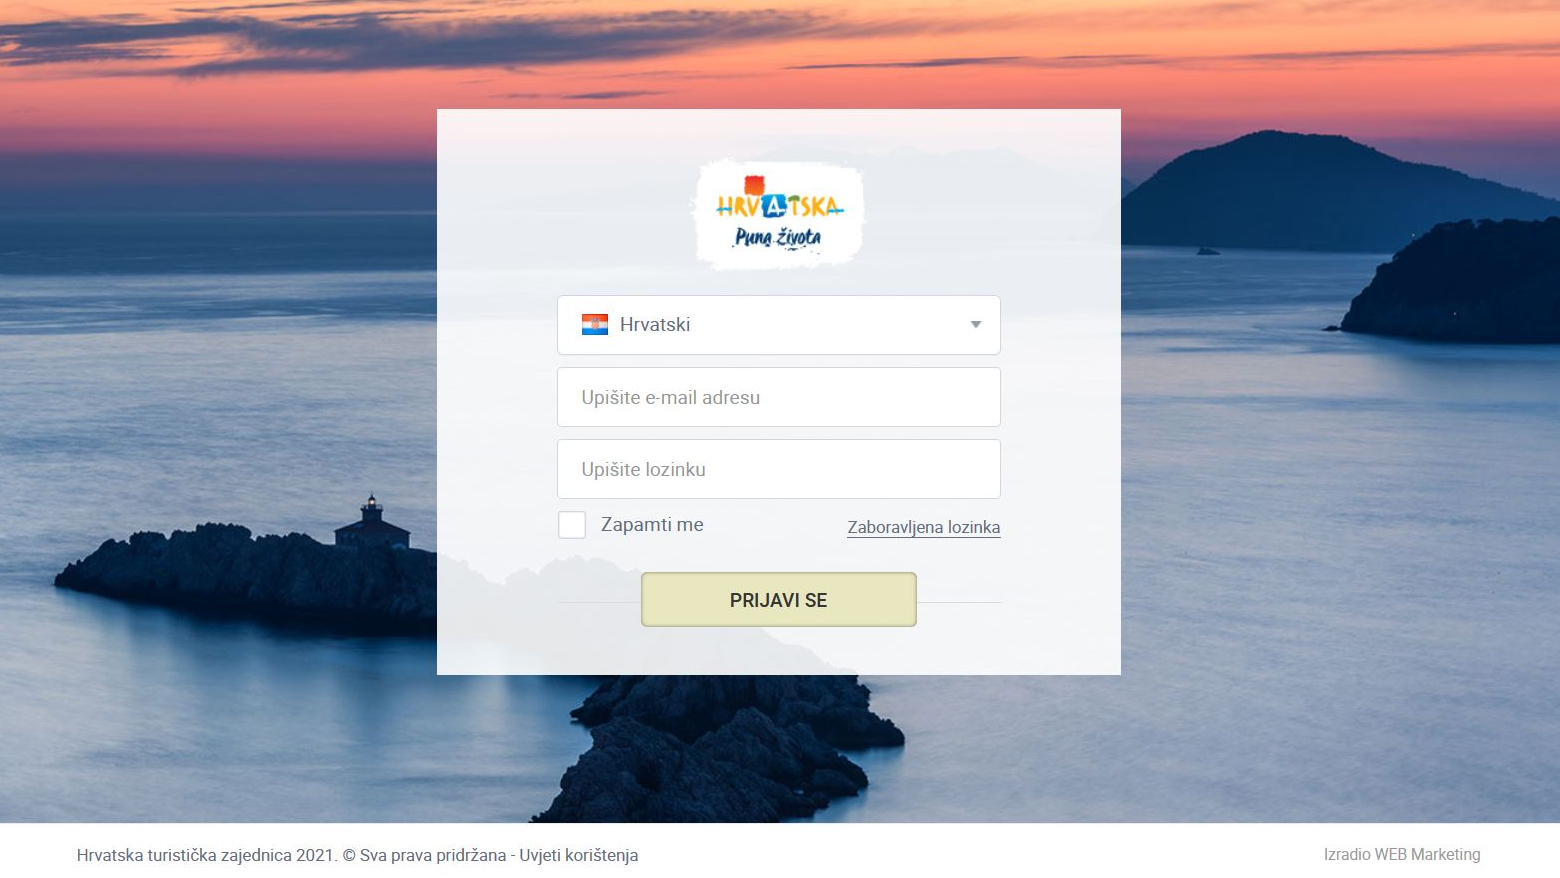Click the lighthouse in the background photo

point(372,522)
